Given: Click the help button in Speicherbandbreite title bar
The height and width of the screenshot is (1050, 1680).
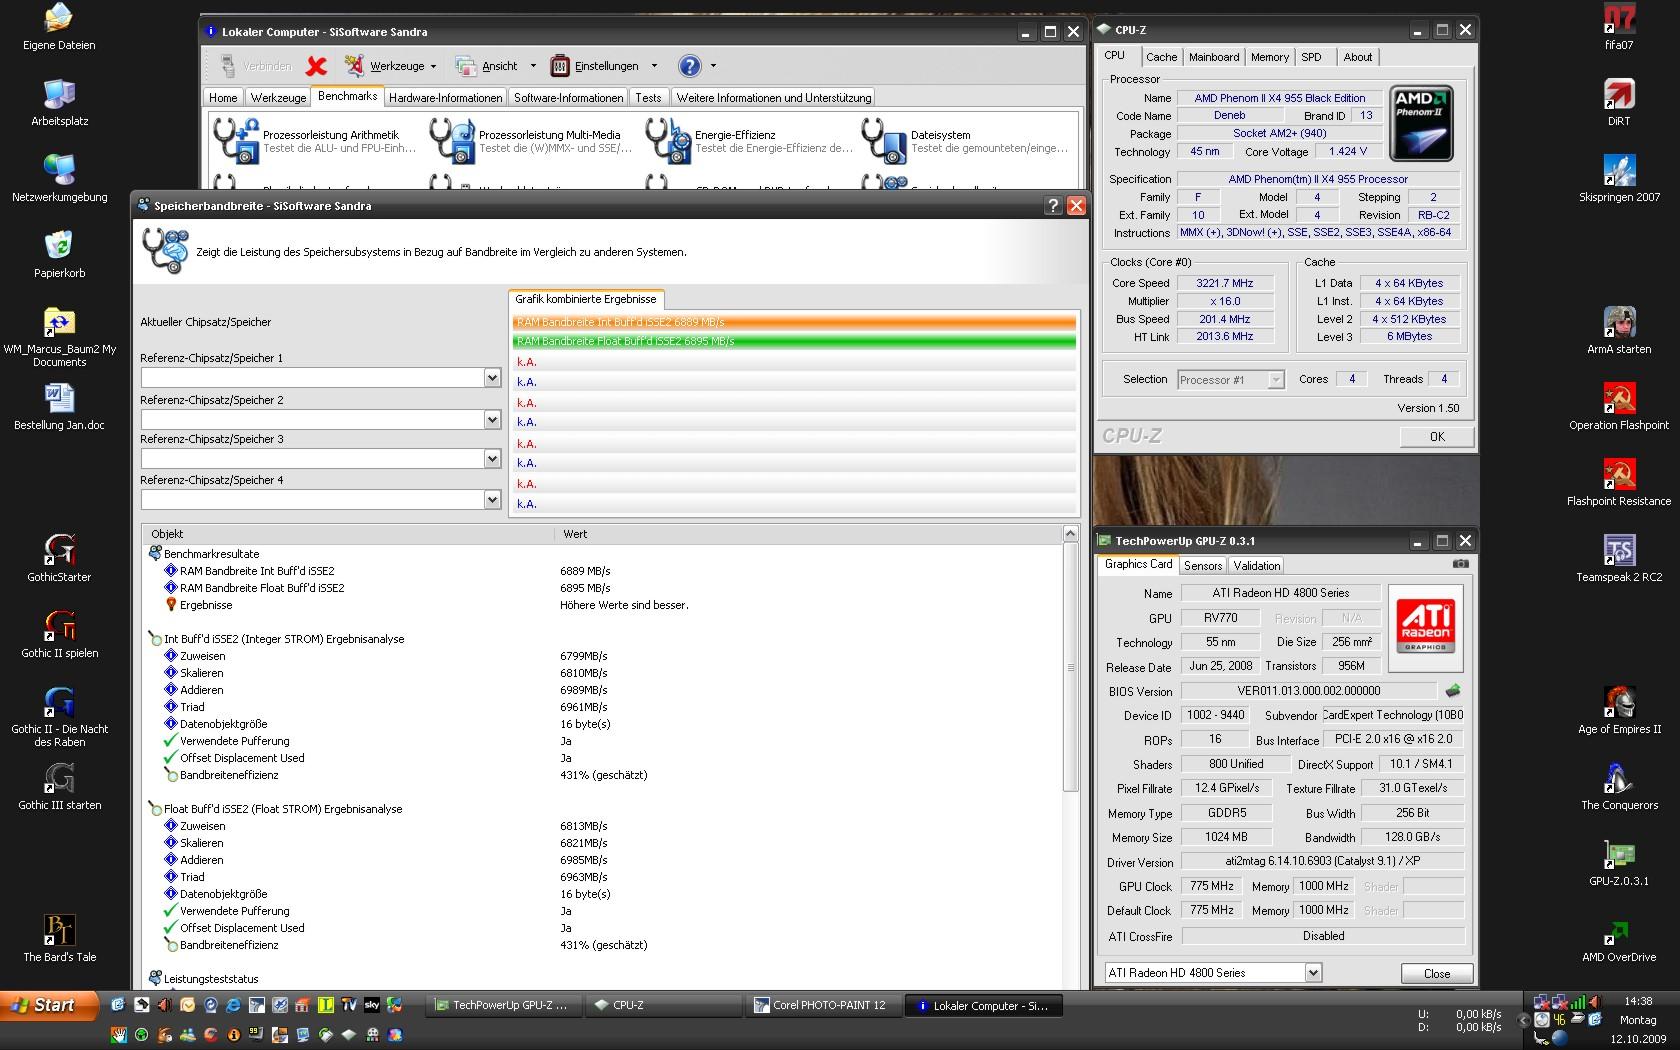Looking at the screenshot, I should coord(1053,205).
